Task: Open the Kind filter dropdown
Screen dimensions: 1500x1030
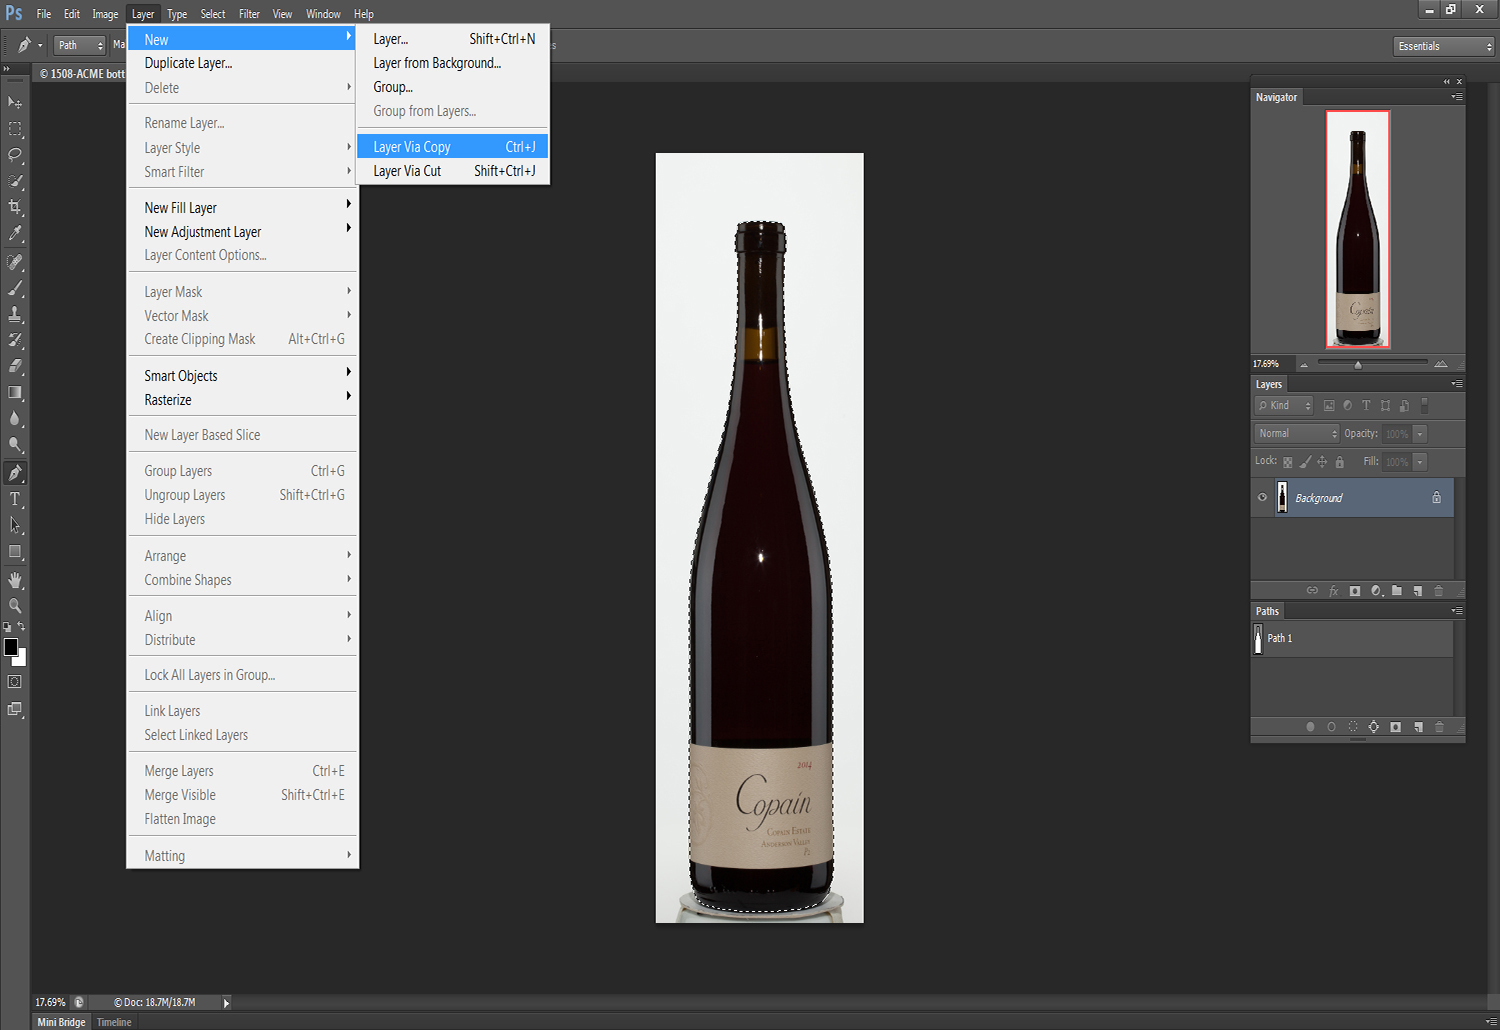Action: pos(1284,405)
